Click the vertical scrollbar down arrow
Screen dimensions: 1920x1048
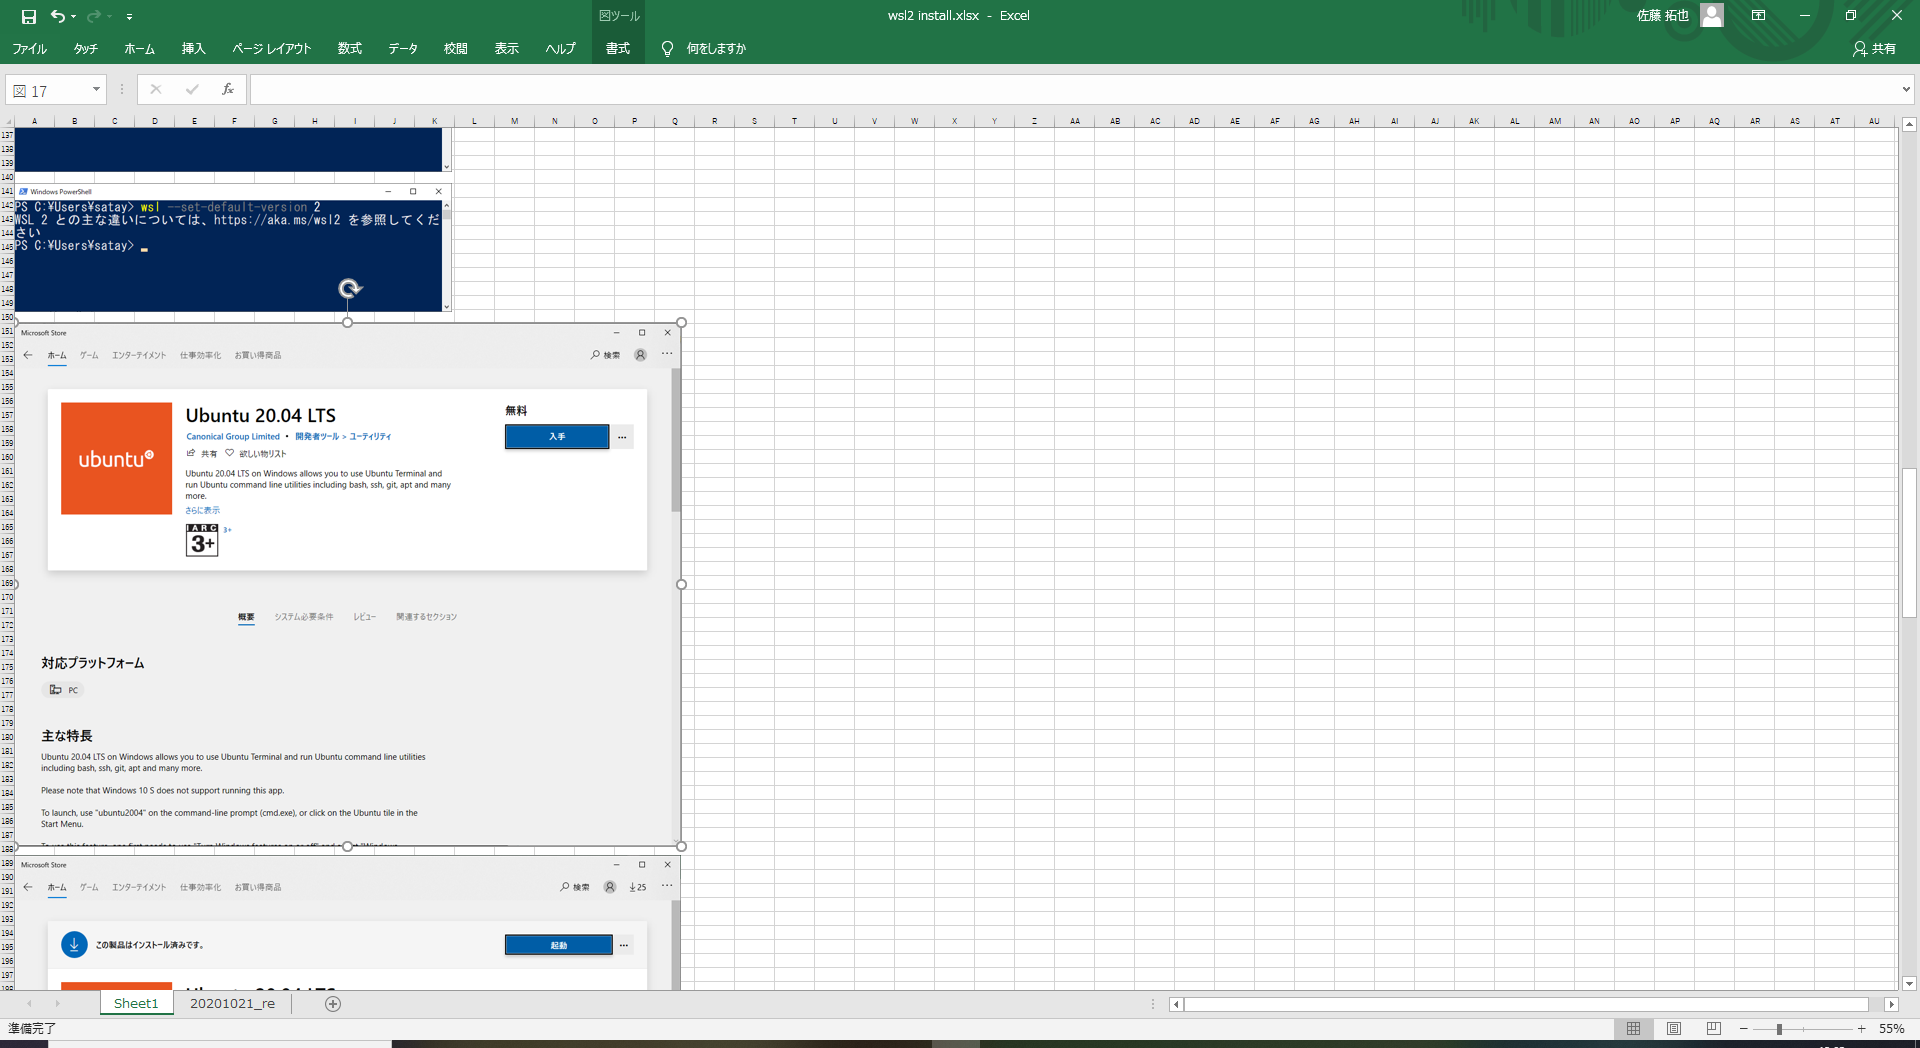point(1909,984)
